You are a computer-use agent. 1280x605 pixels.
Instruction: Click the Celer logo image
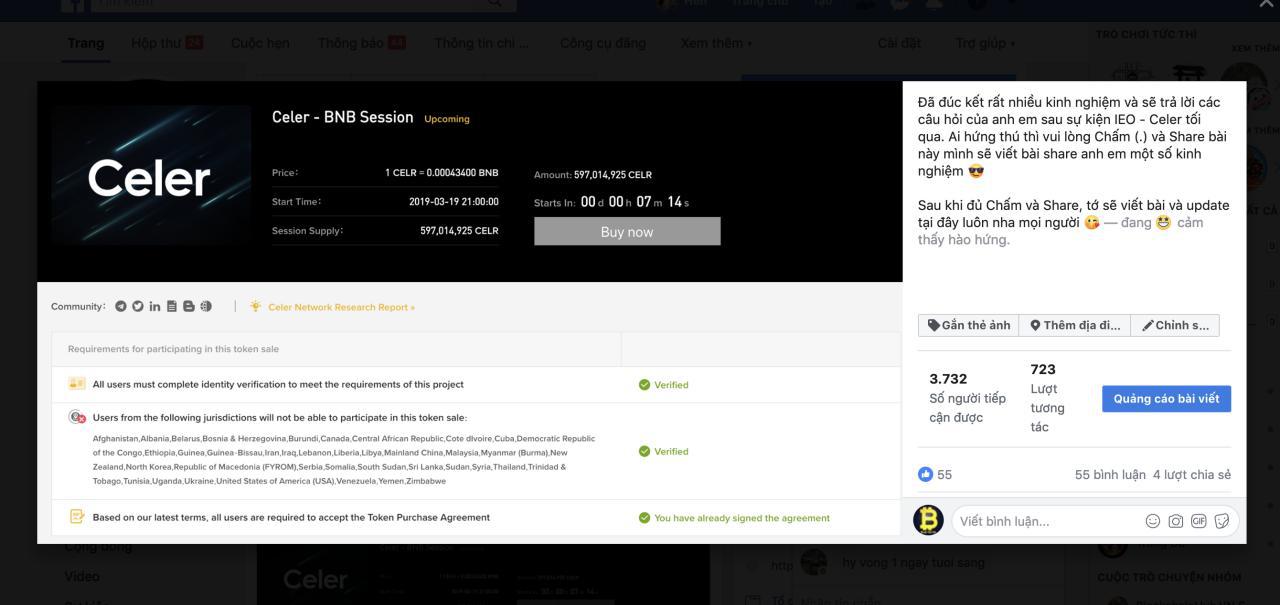click(150, 177)
